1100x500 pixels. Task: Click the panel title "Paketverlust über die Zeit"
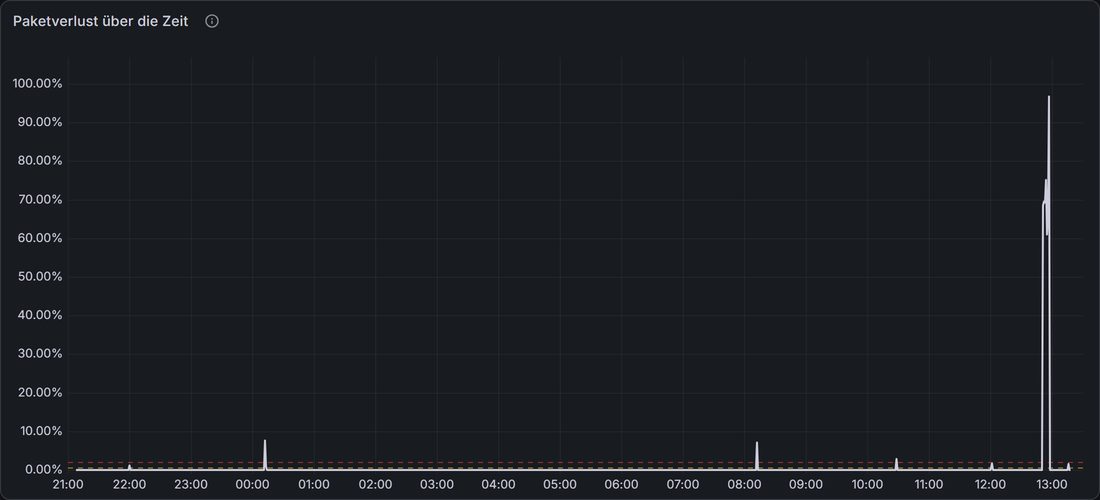click(100, 22)
